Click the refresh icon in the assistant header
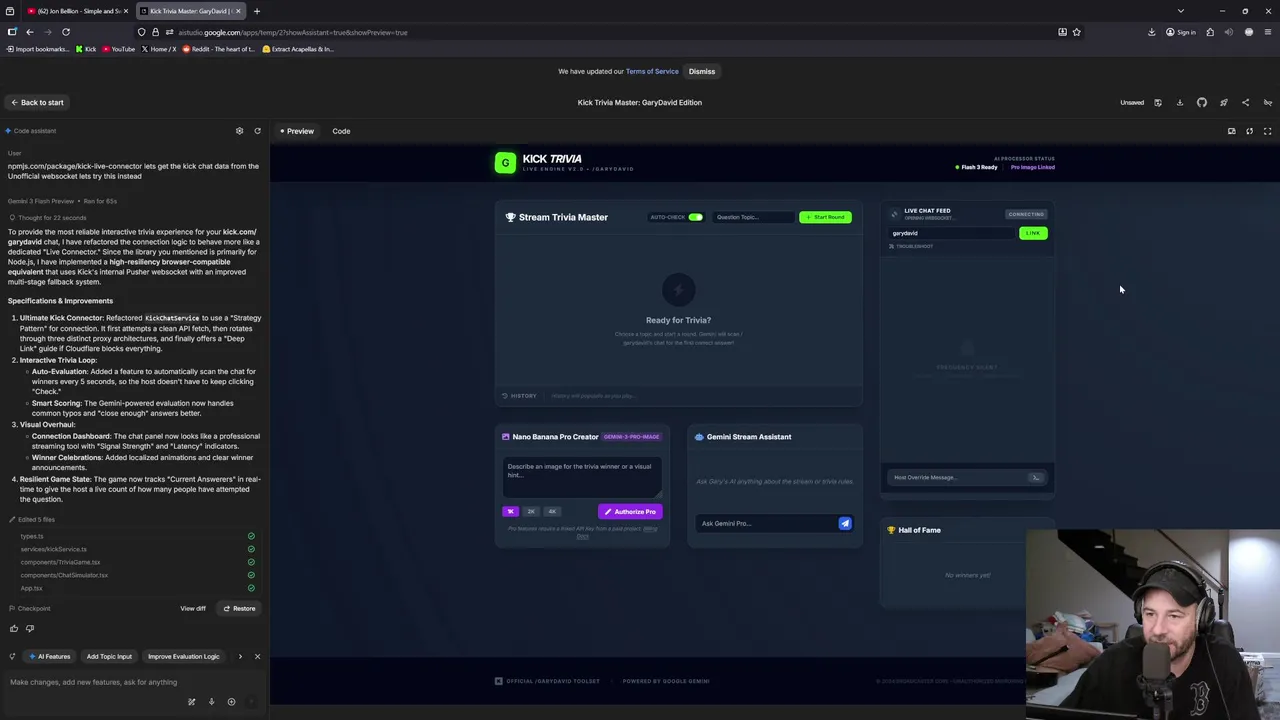Viewport: 1280px width, 720px height. [257, 131]
